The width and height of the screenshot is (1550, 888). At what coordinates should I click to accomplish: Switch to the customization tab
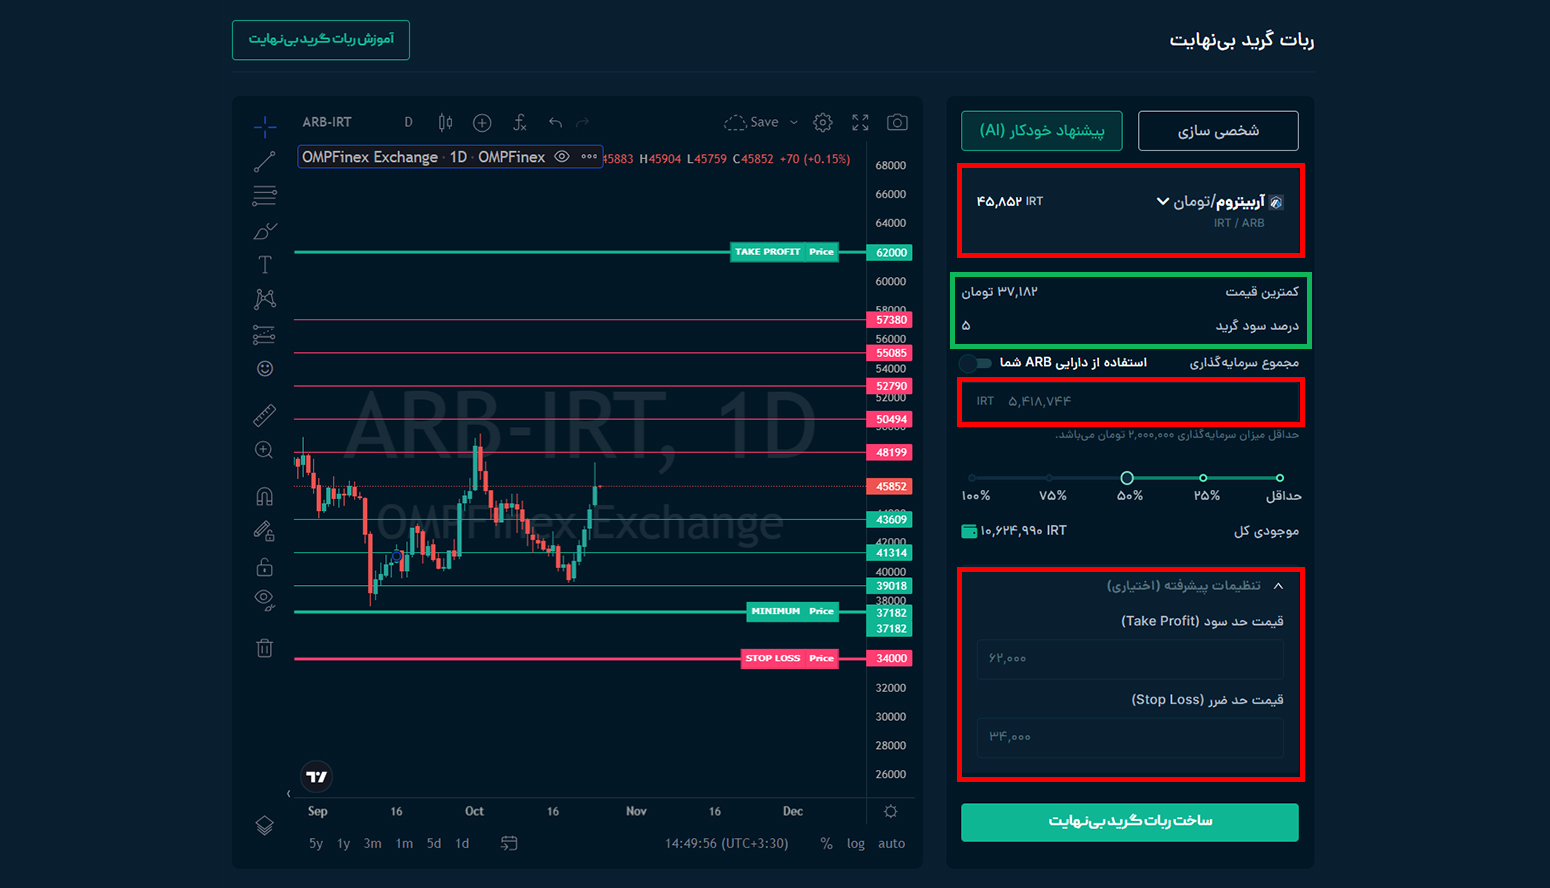[1218, 131]
